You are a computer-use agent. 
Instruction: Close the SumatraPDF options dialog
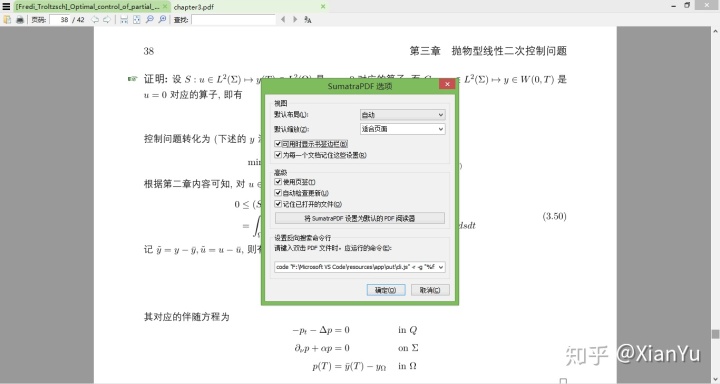447,84
